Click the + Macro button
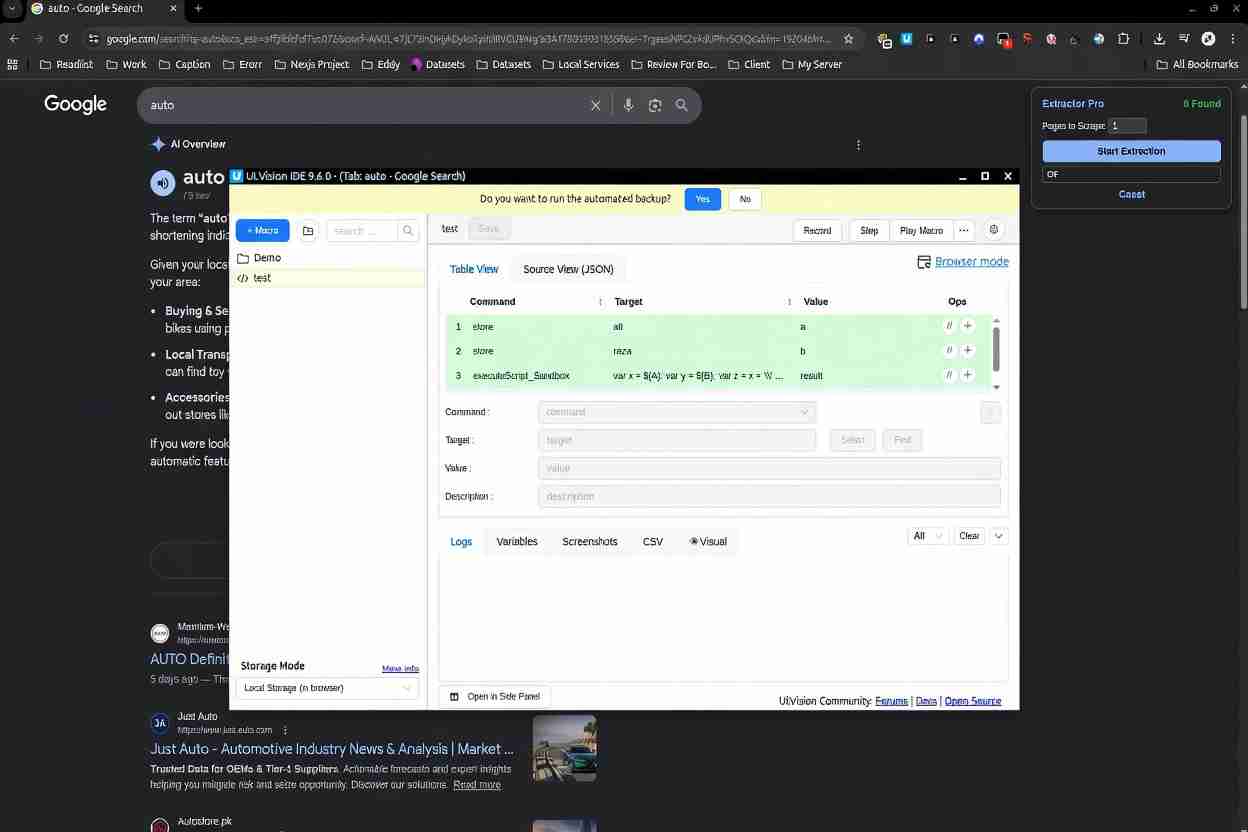This screenshot has width=1248, height=832. tap(263, 231)
